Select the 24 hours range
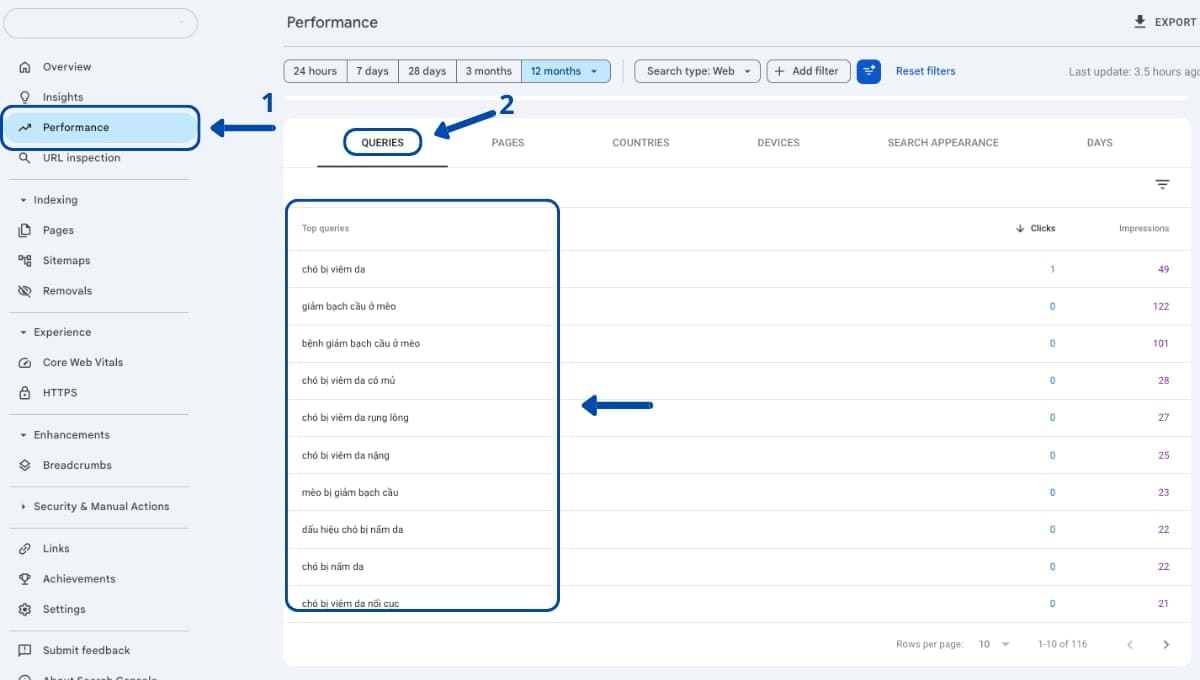Screen dimensions: 1200x680 coord(315,71)
